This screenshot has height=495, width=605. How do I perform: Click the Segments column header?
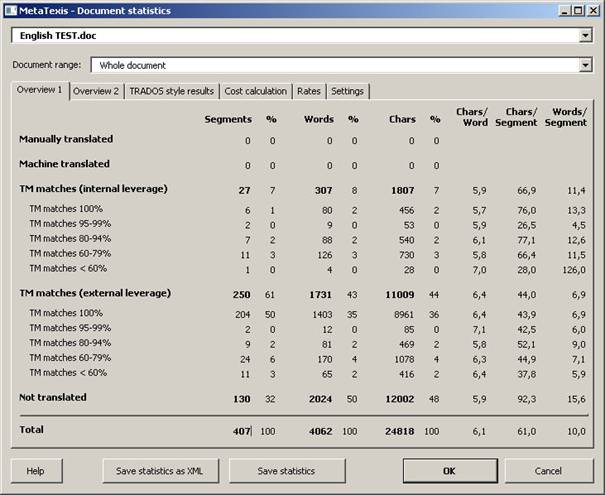228,119
